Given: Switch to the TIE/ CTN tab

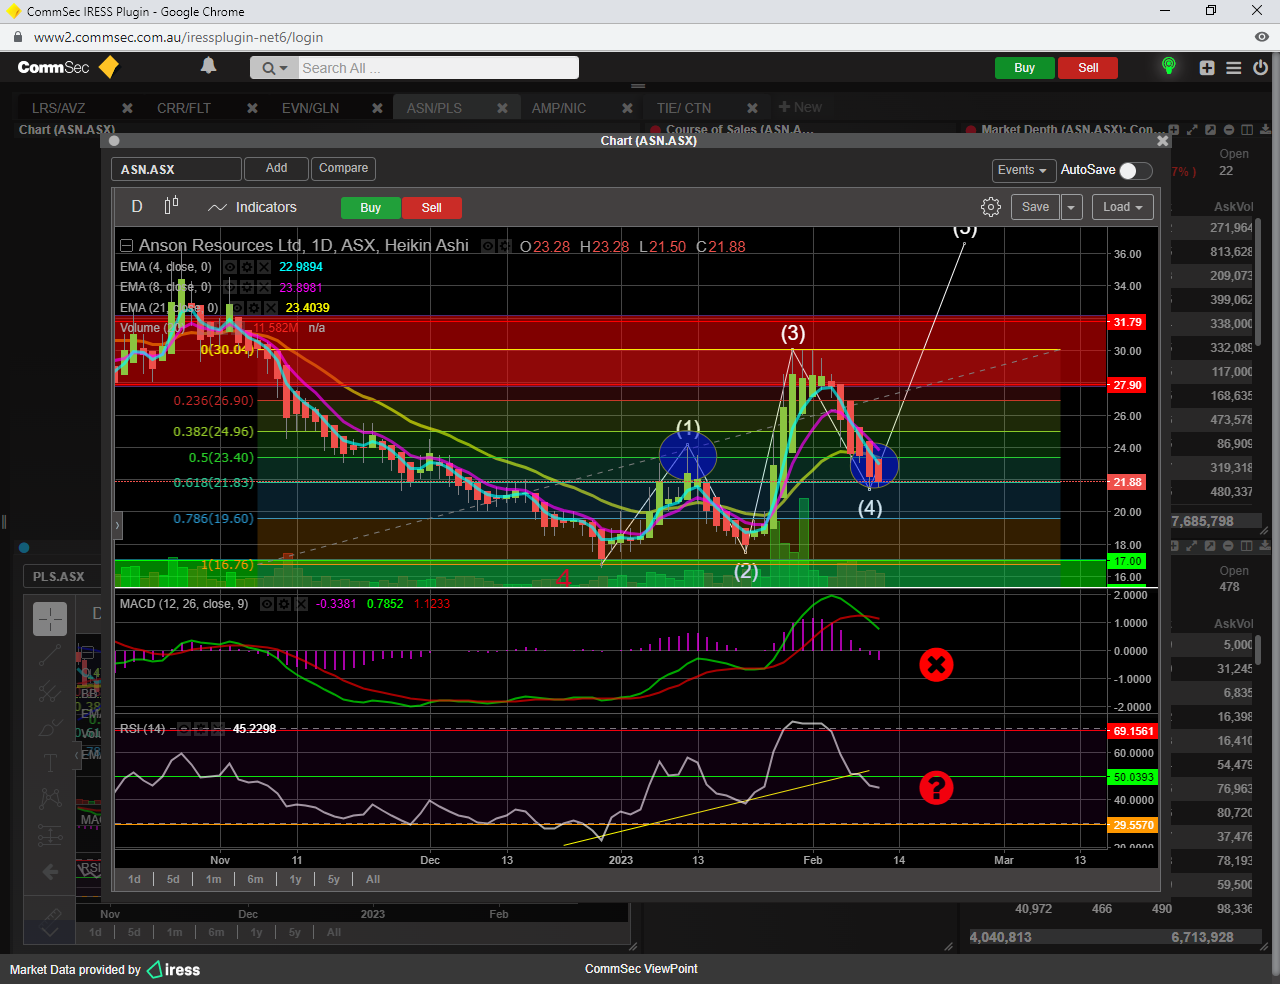Looking at the screenshot, I should 684,108.
